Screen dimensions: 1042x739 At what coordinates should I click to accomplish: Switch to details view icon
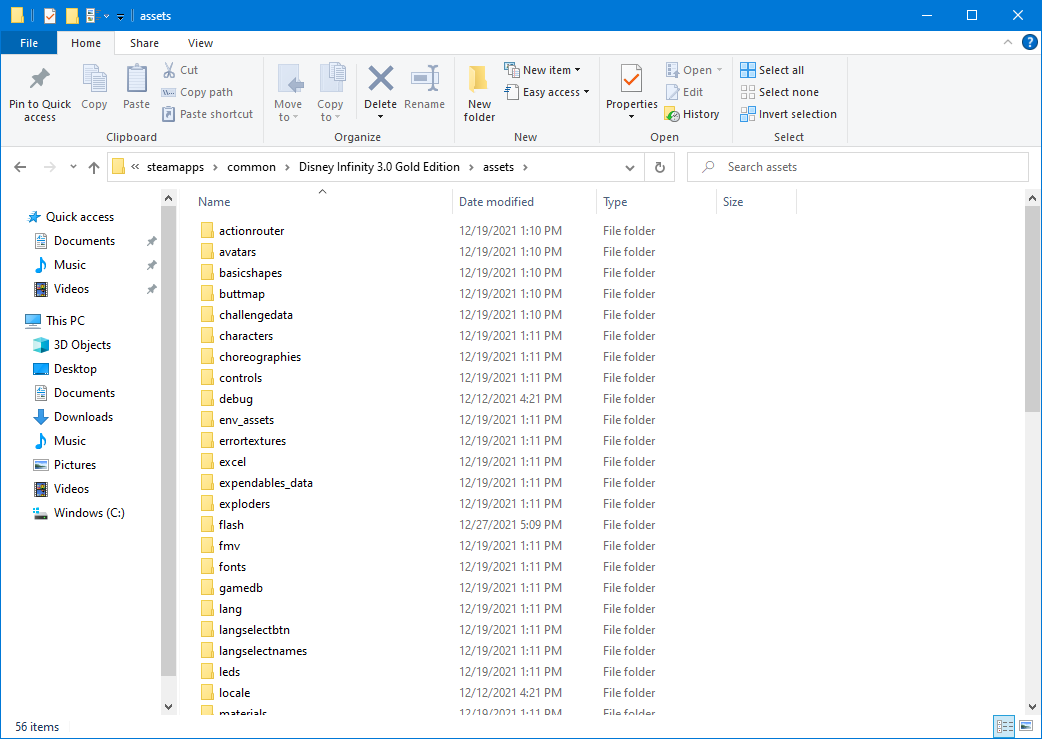tap(1004, 726)
